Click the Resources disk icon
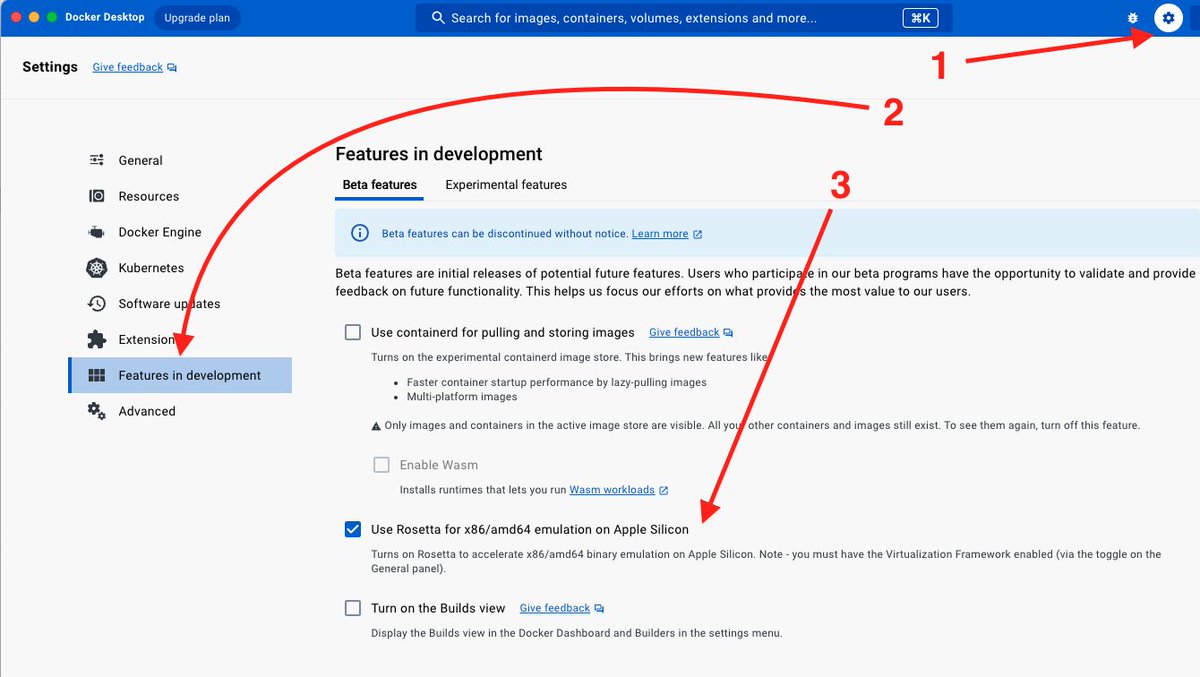Screen dimensions: 1200x677 pos(97,196)
